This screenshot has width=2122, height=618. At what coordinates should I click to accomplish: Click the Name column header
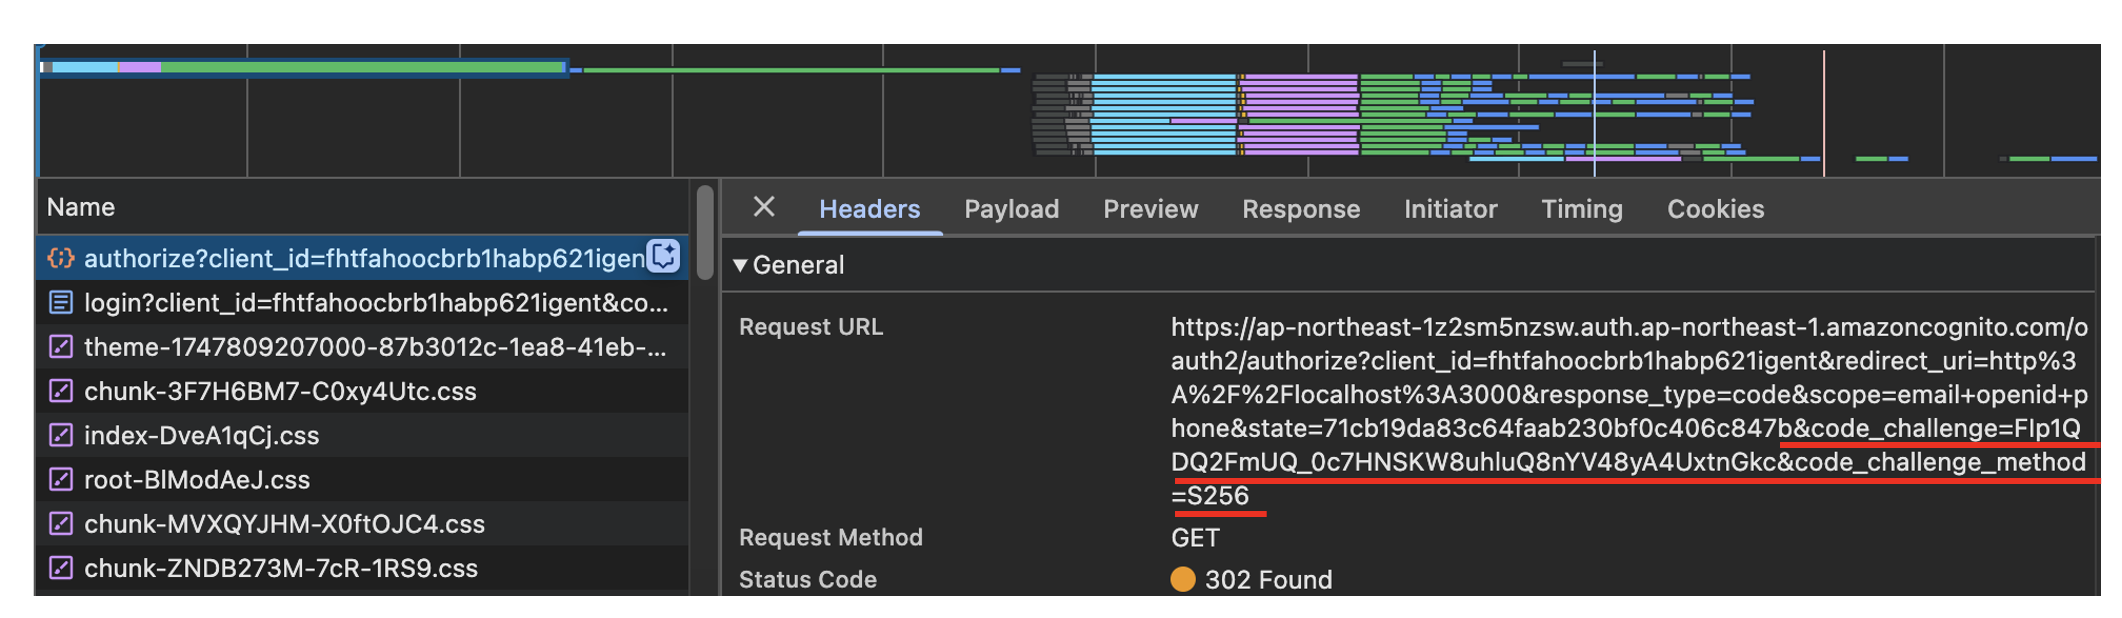pos(81,207)
